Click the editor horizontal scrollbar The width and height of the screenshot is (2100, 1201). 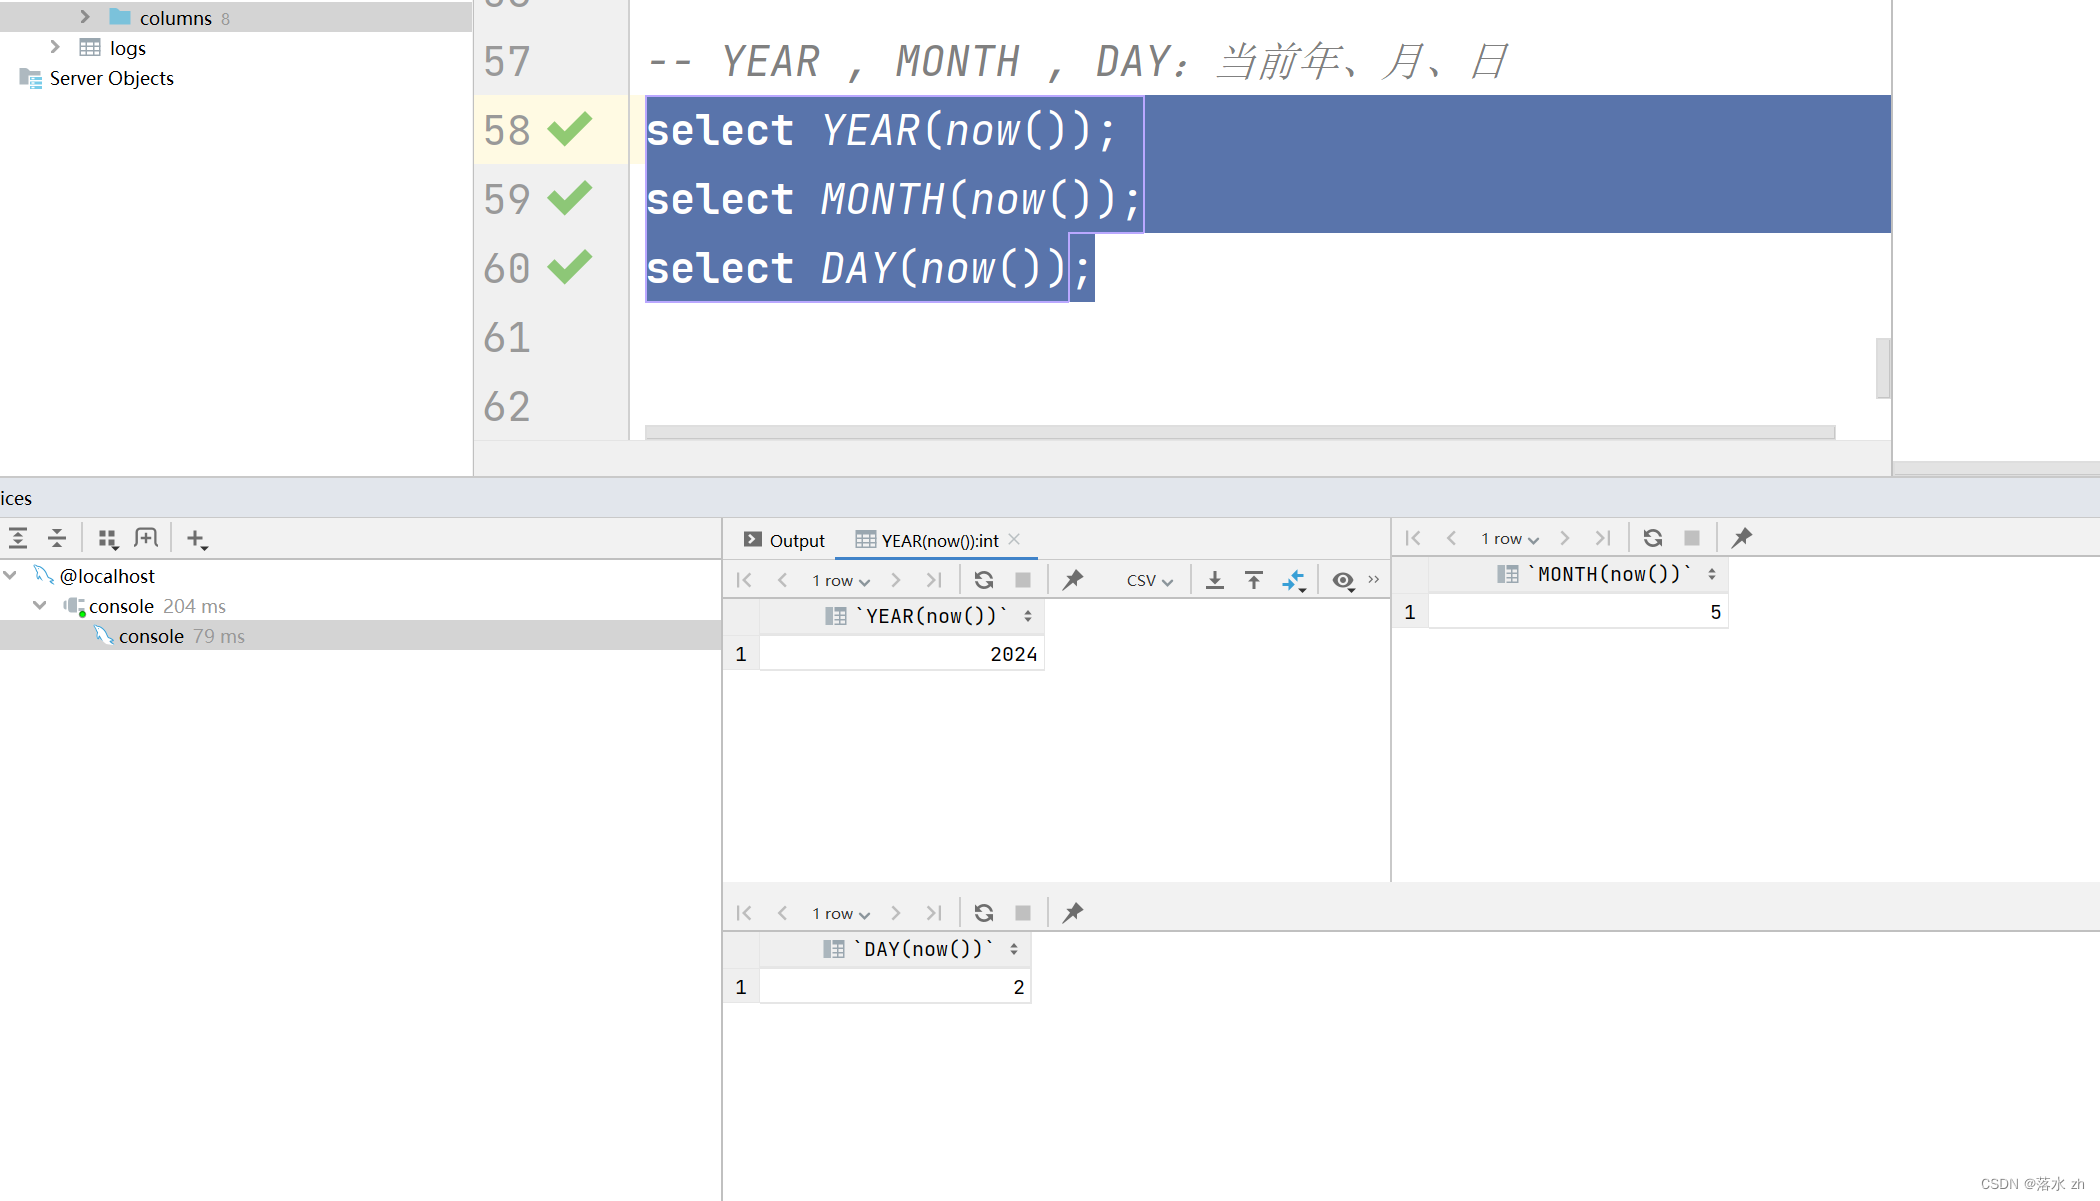click(x=1240, y=432)
